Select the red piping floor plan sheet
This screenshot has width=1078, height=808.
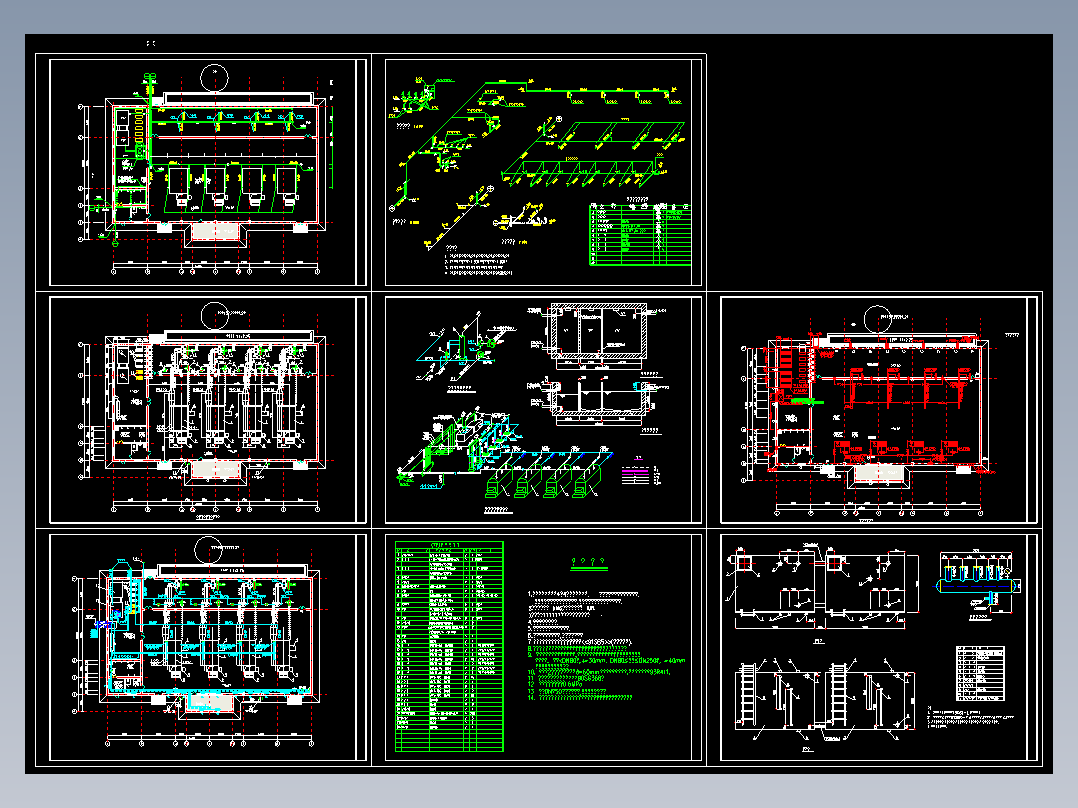[x=879, y=410]
